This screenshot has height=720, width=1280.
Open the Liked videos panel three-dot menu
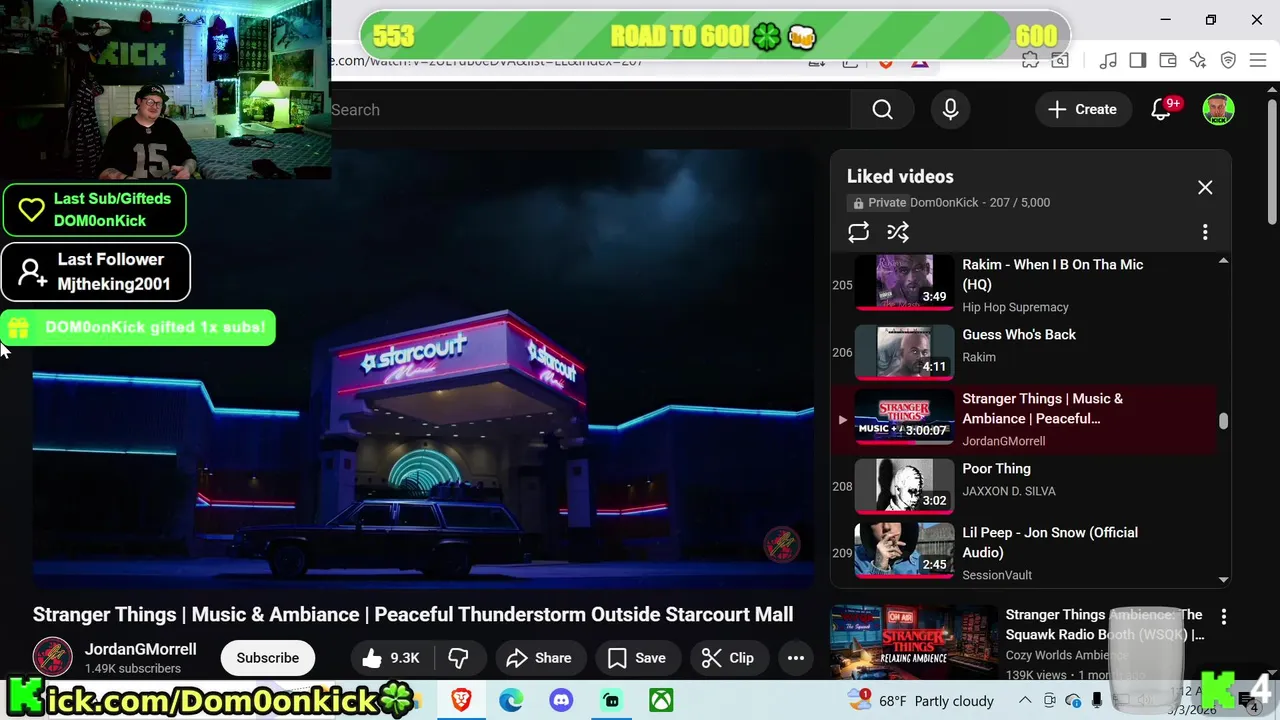[x=1205, y=232]
